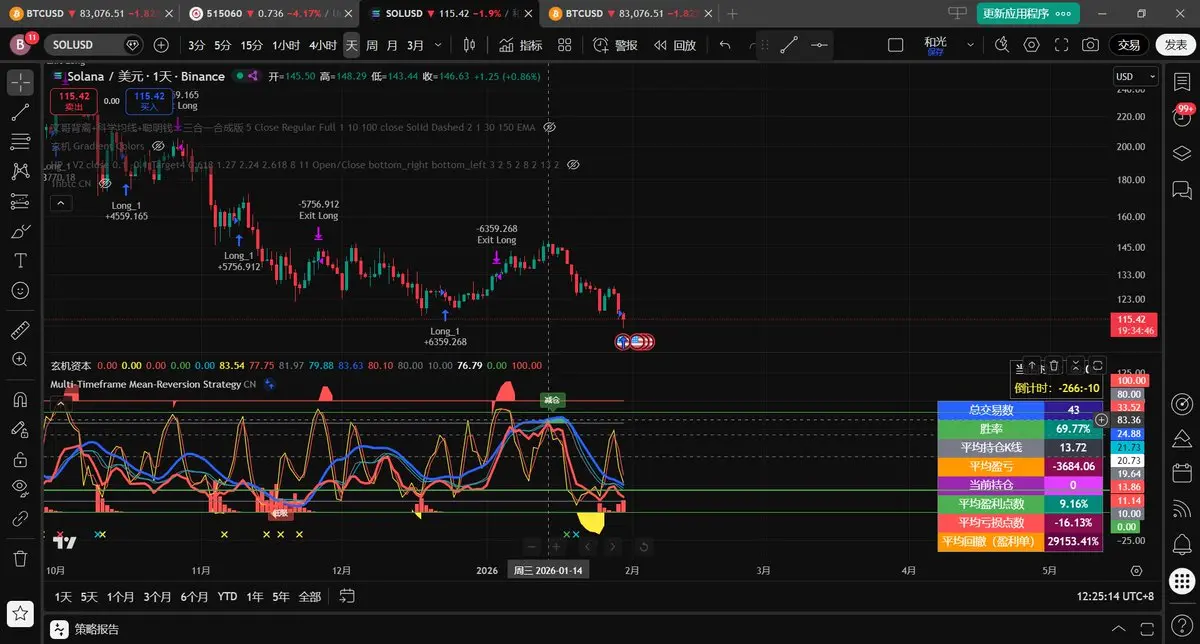
Task: Open the patterns drawing tool group
Action: (20, 172)
